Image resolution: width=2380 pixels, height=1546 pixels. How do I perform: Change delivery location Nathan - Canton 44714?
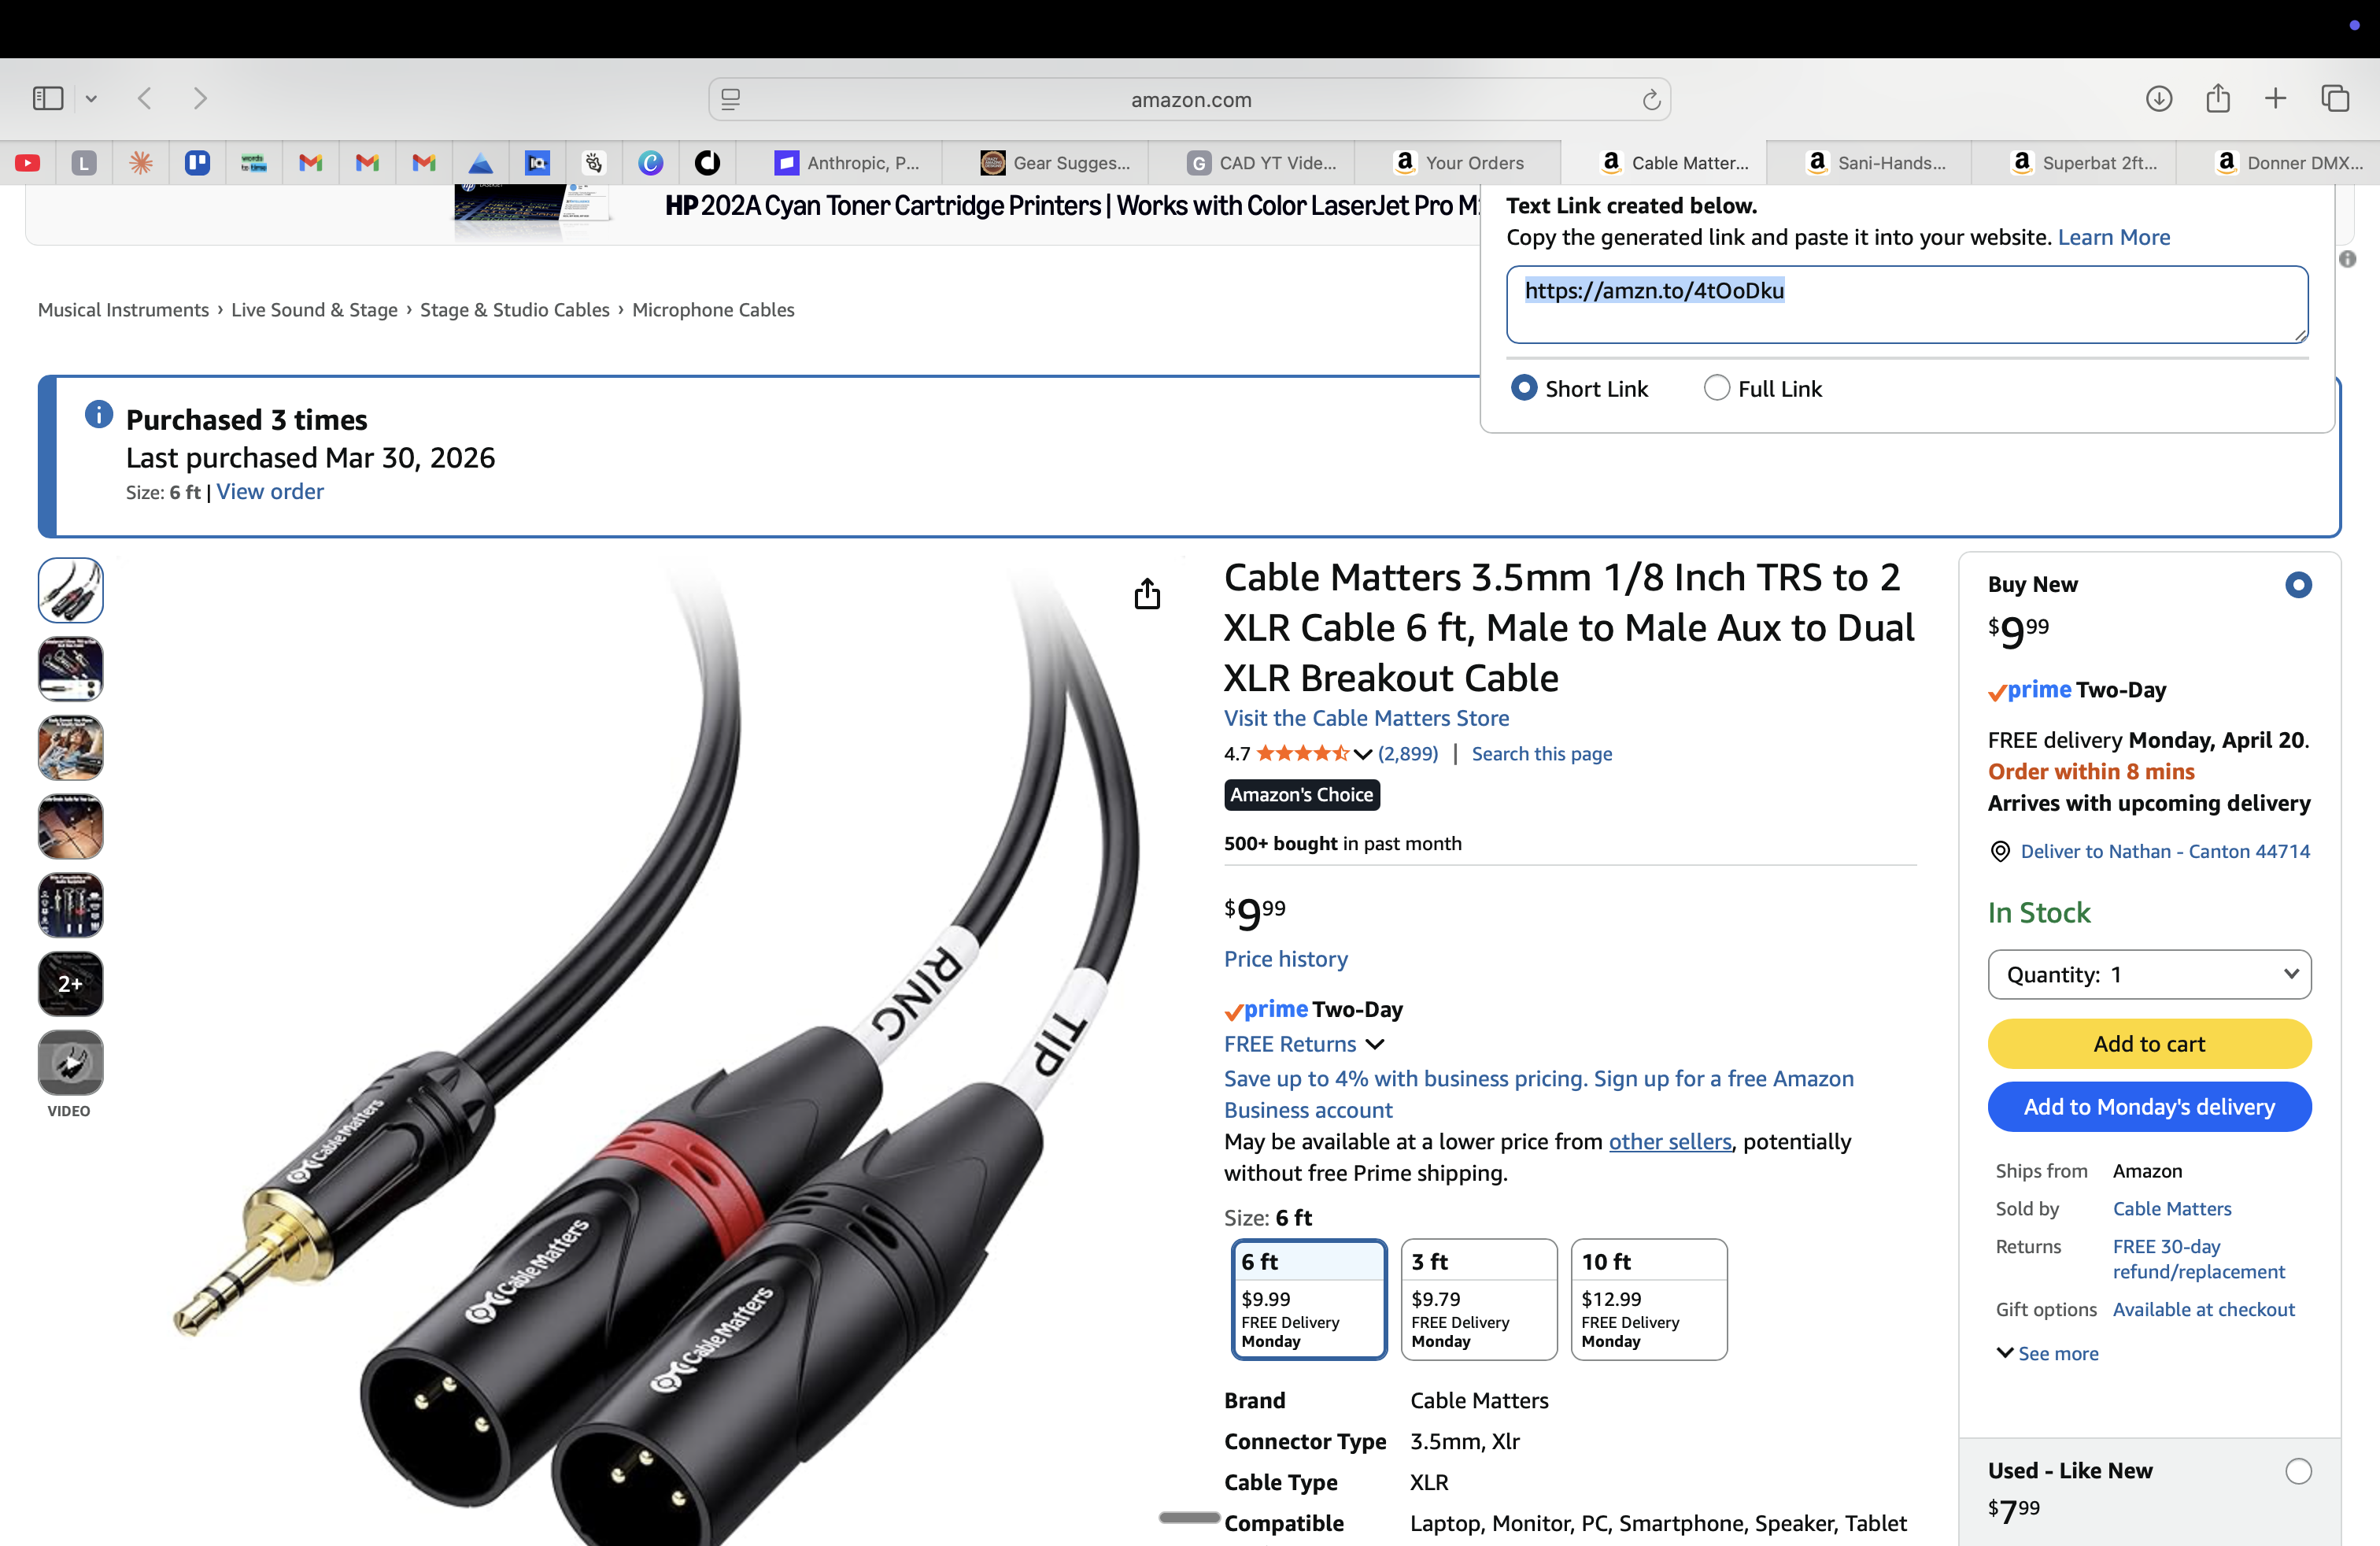(2165, 851)
